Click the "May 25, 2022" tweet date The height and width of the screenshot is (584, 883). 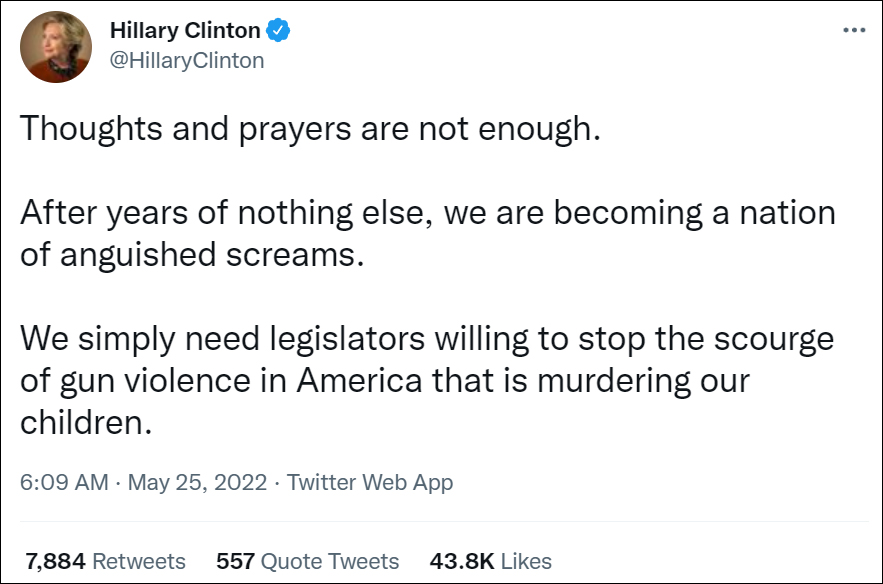tap(197, 482)
